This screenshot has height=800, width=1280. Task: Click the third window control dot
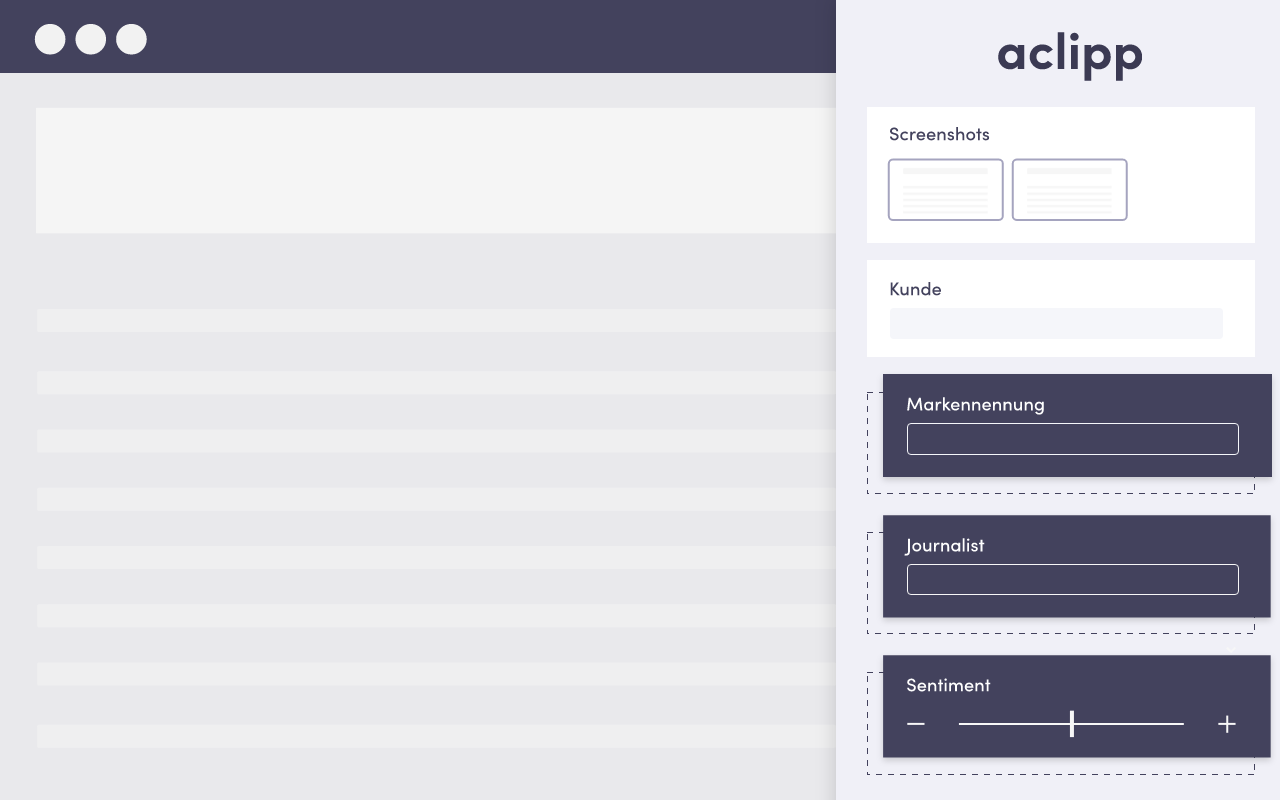[131, 39]
